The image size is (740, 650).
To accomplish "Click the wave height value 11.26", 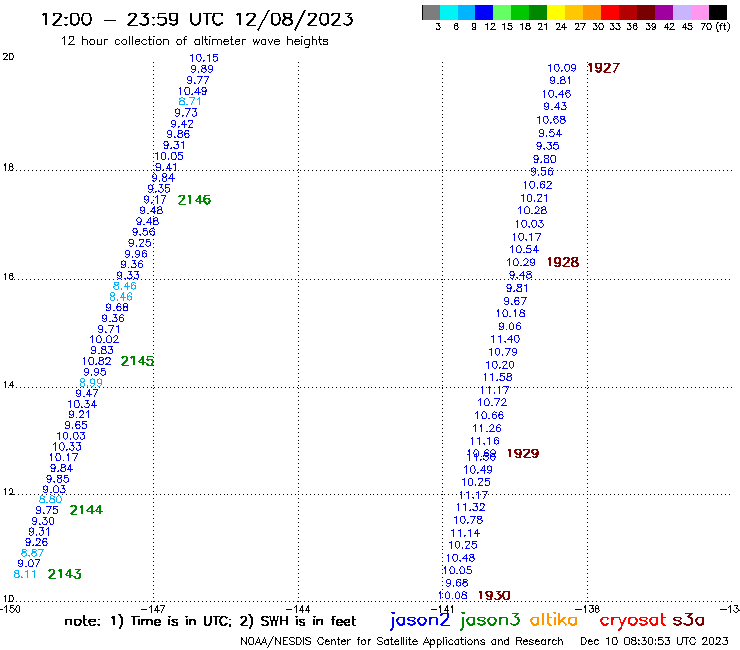I will click(x=487, y=428).
